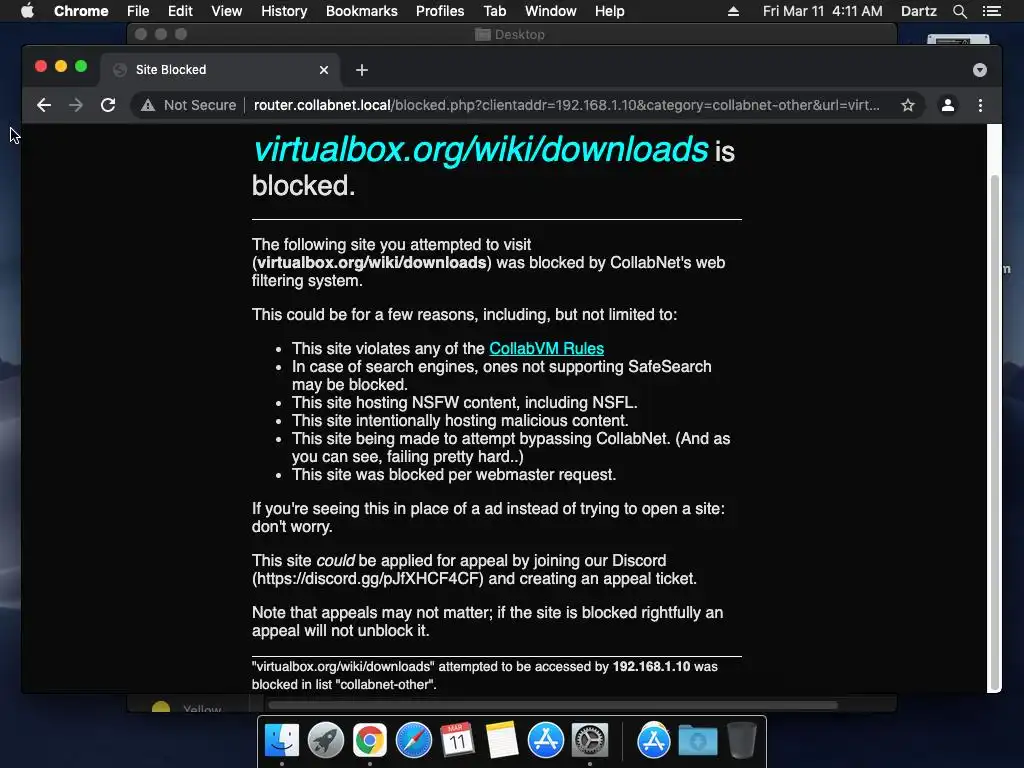Click the Not Secure warning icon

click(x=148, y=105)
